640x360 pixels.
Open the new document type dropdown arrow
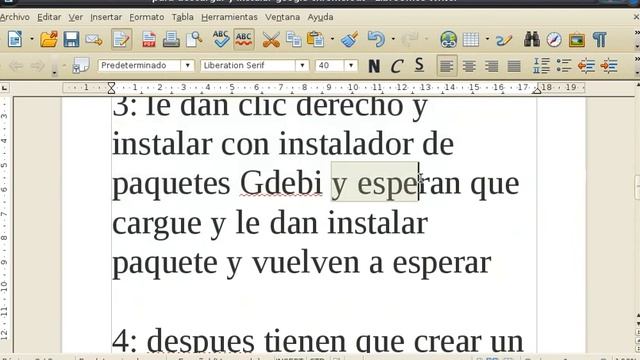click(x=32, y=40)
